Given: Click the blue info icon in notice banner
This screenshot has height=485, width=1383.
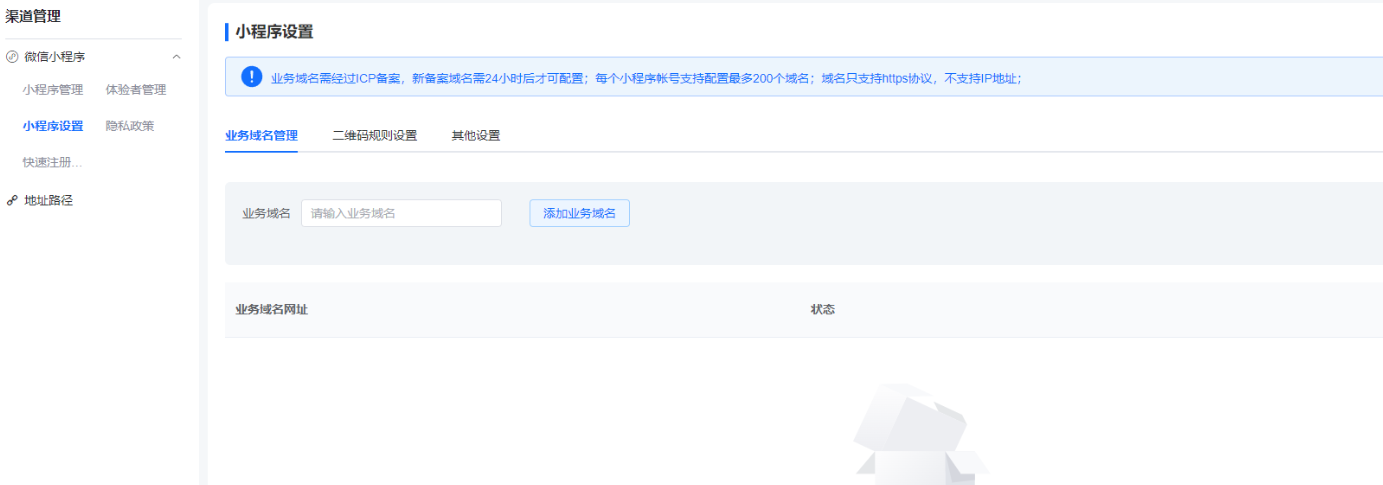Looking at the screenshot, I should 251,77.
